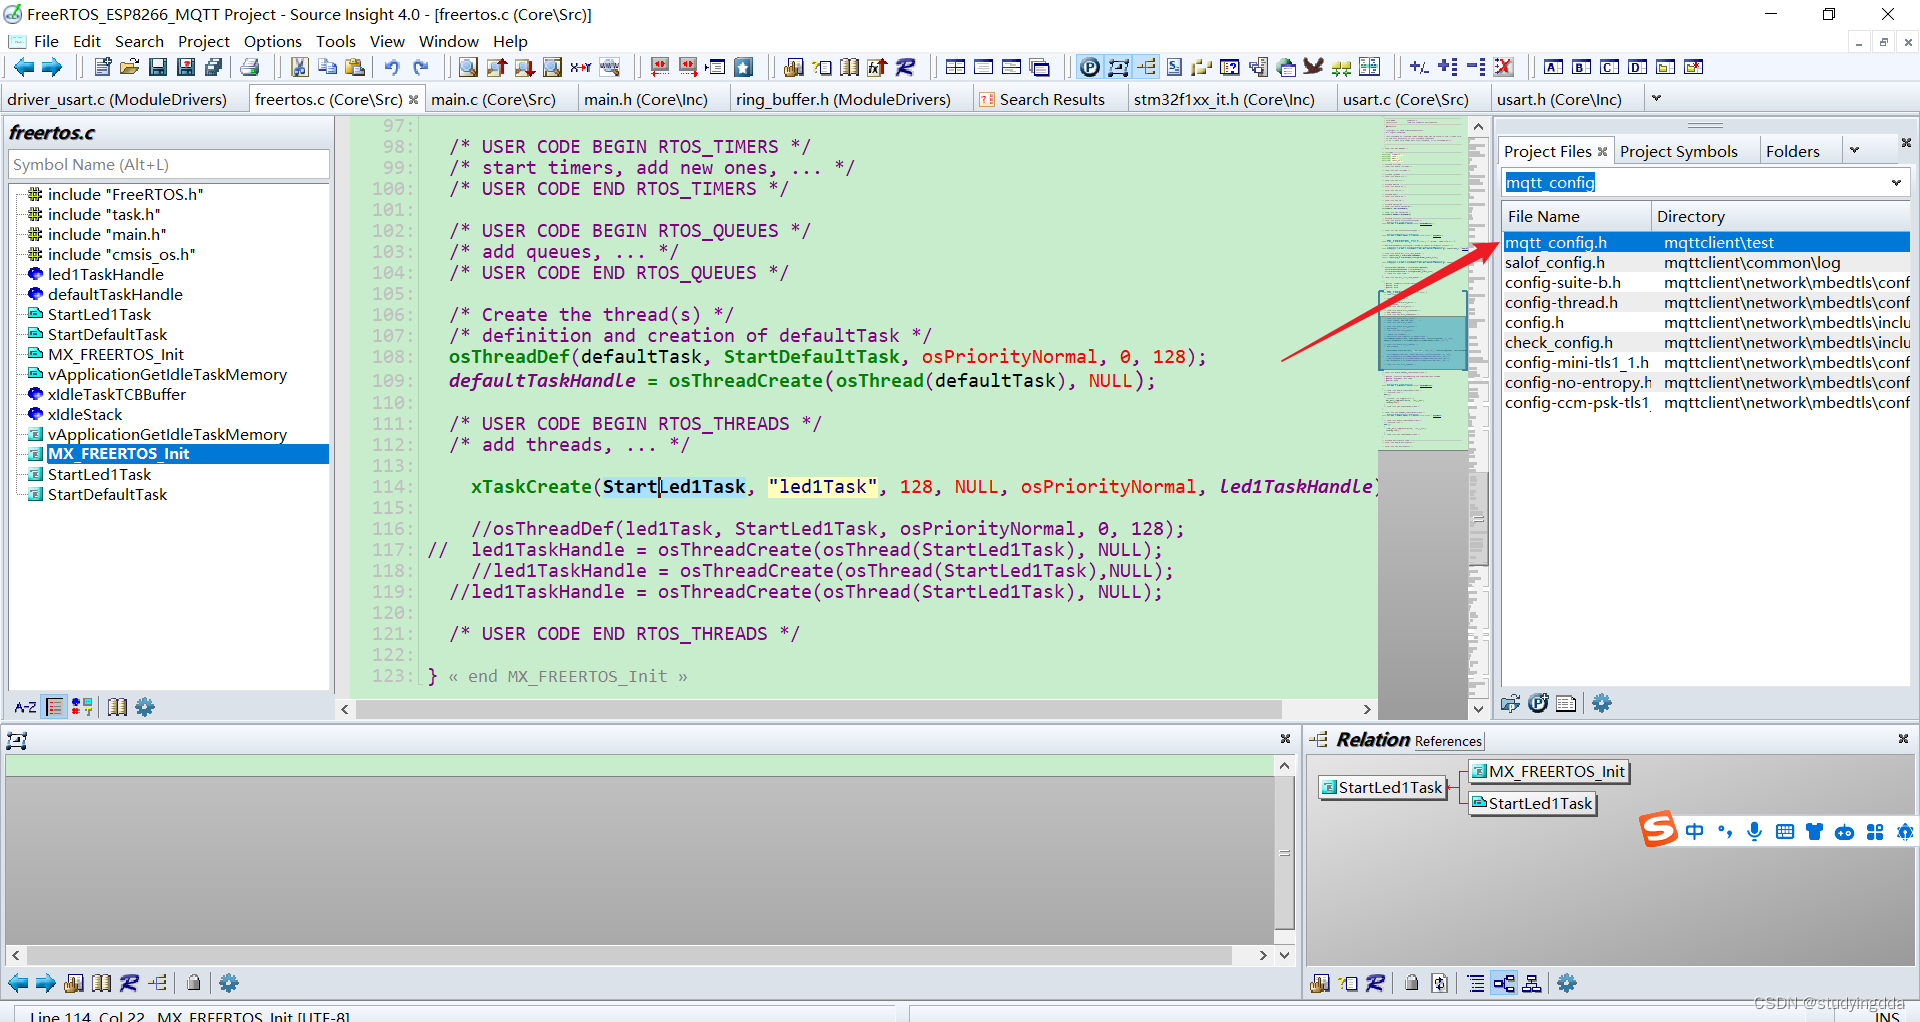Cut selection using the scissors icon

pos(299,67)
